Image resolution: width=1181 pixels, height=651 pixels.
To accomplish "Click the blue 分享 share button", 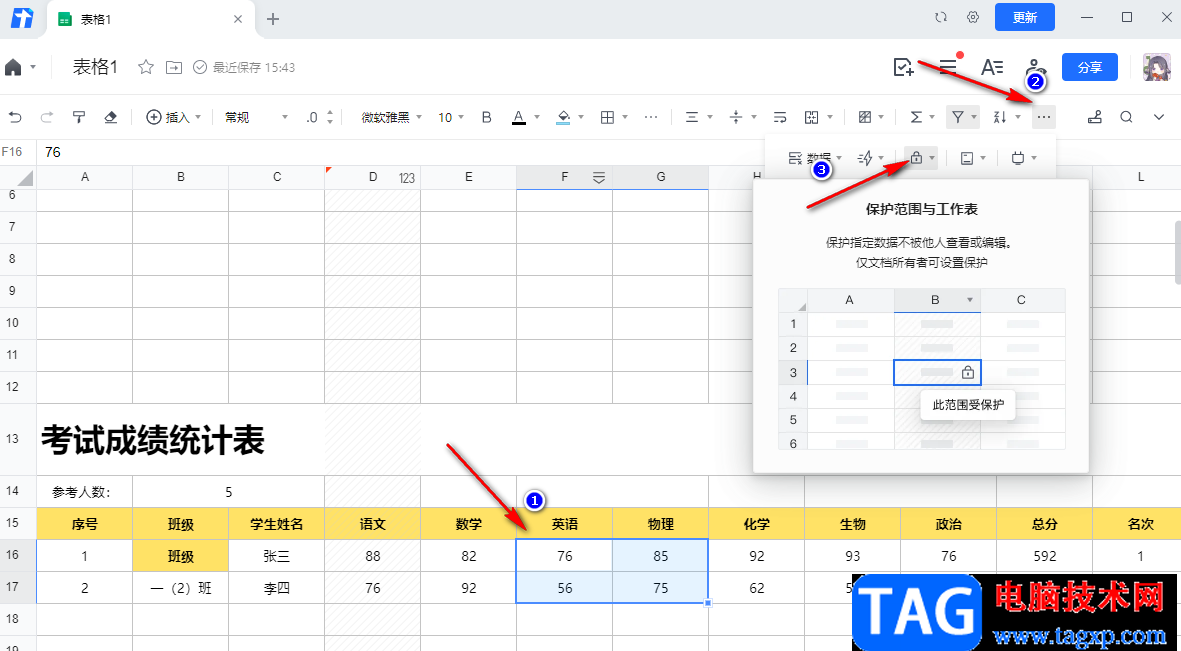I will [1090, 67].
